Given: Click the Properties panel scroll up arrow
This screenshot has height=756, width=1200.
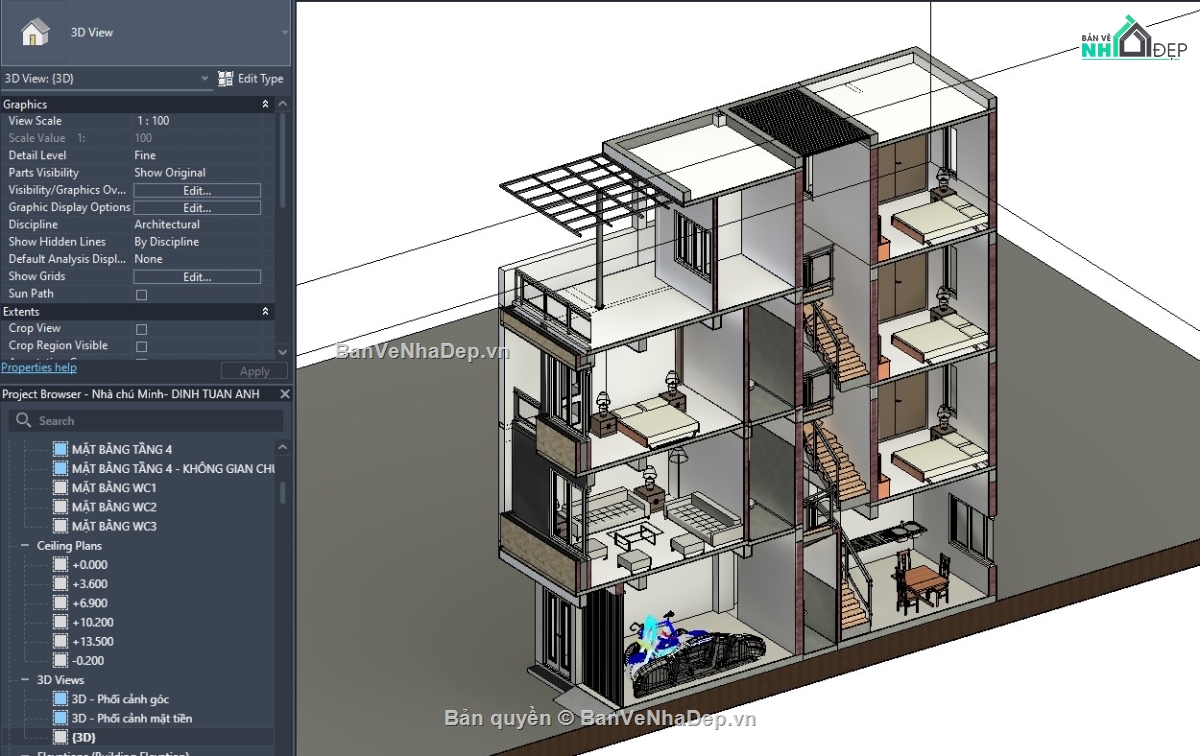Looking at the screenshot, I should tap(282, 104).
